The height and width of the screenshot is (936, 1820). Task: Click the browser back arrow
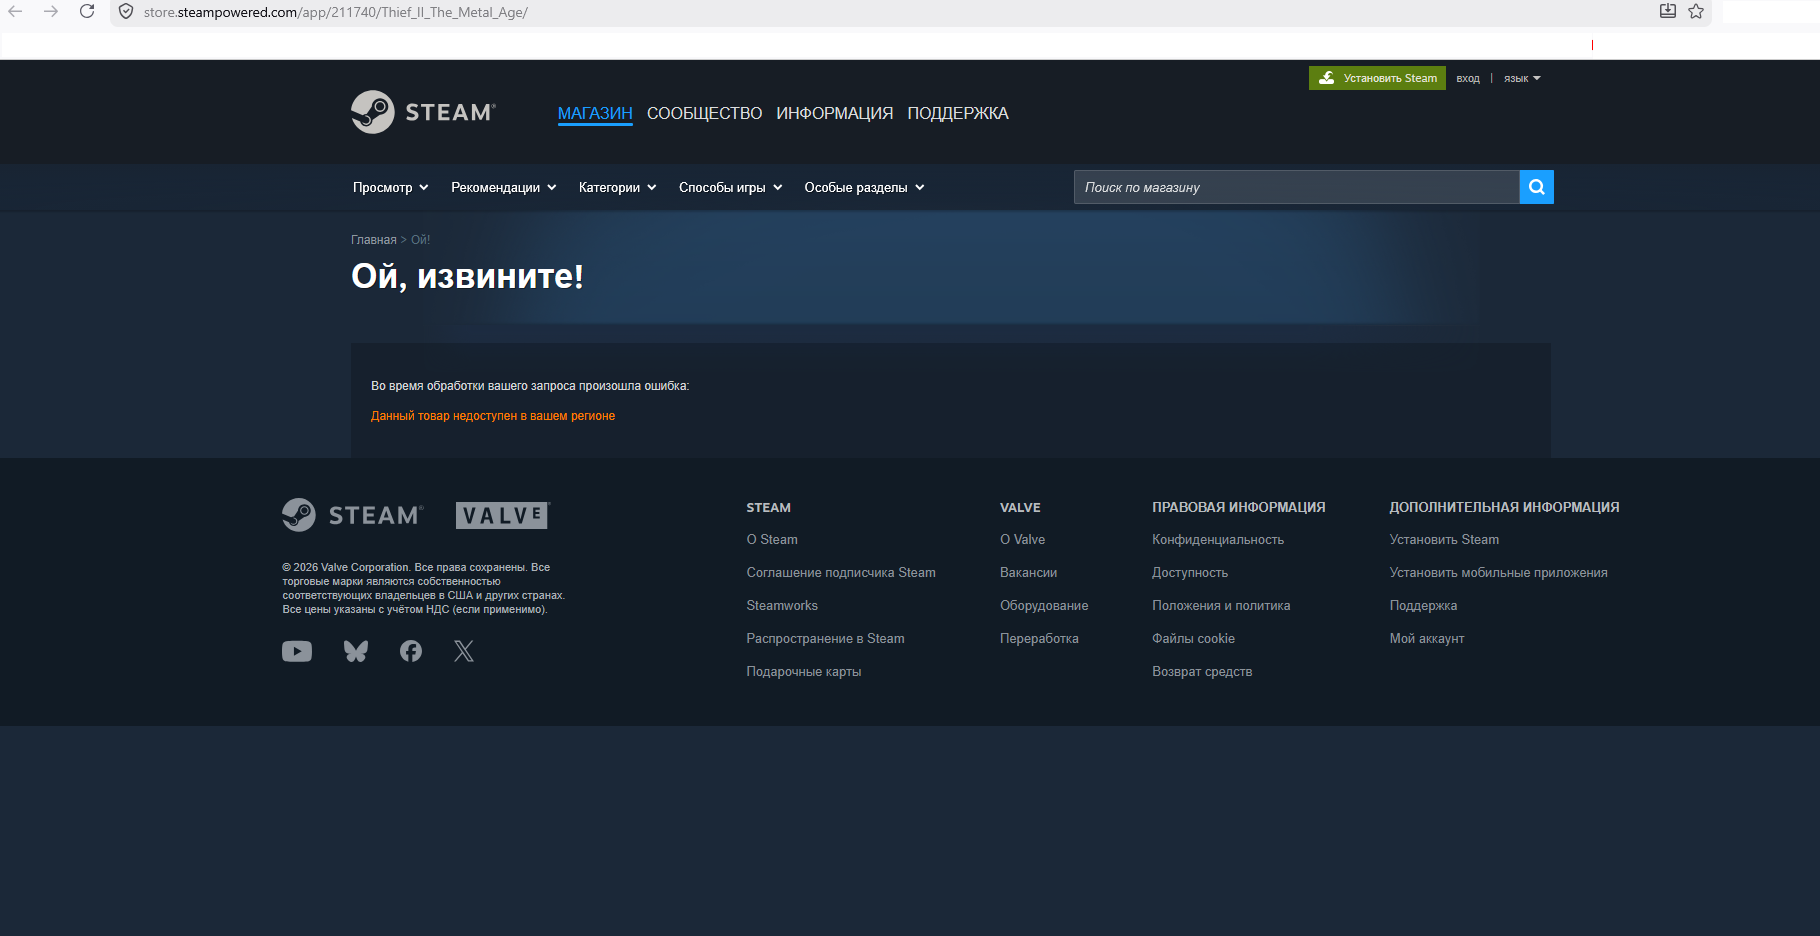click(x=15, y=12)
